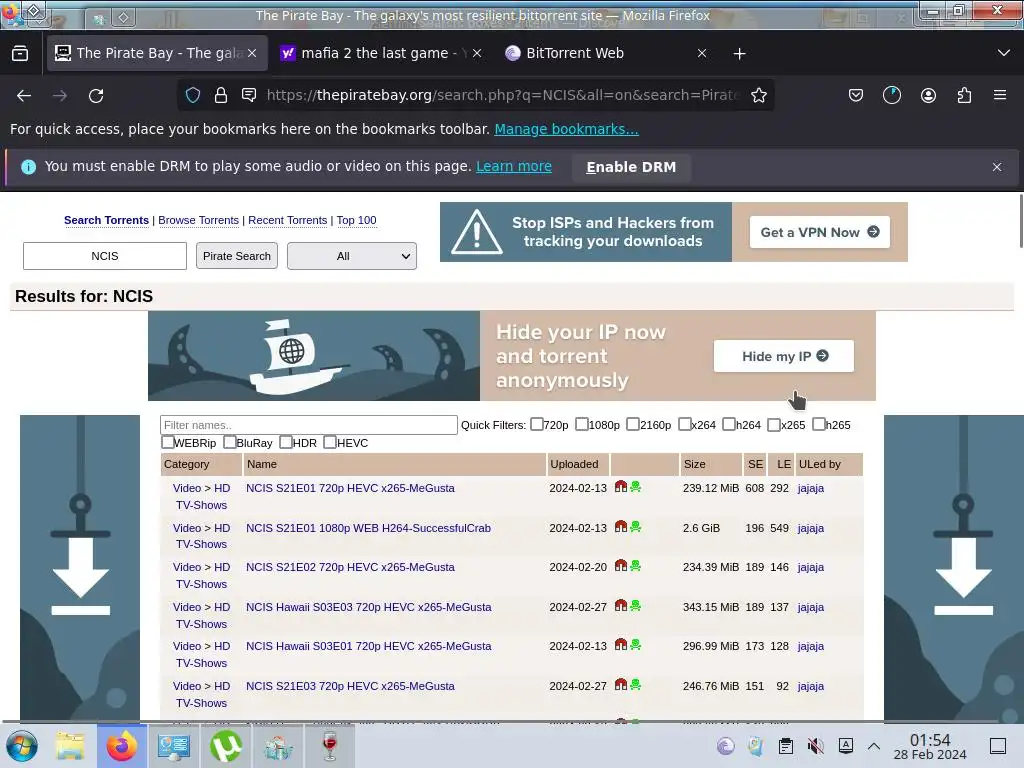Toggle the x265 quick filter
The height and width of the screenshot is (768, 1024).
tap(774, 424)
